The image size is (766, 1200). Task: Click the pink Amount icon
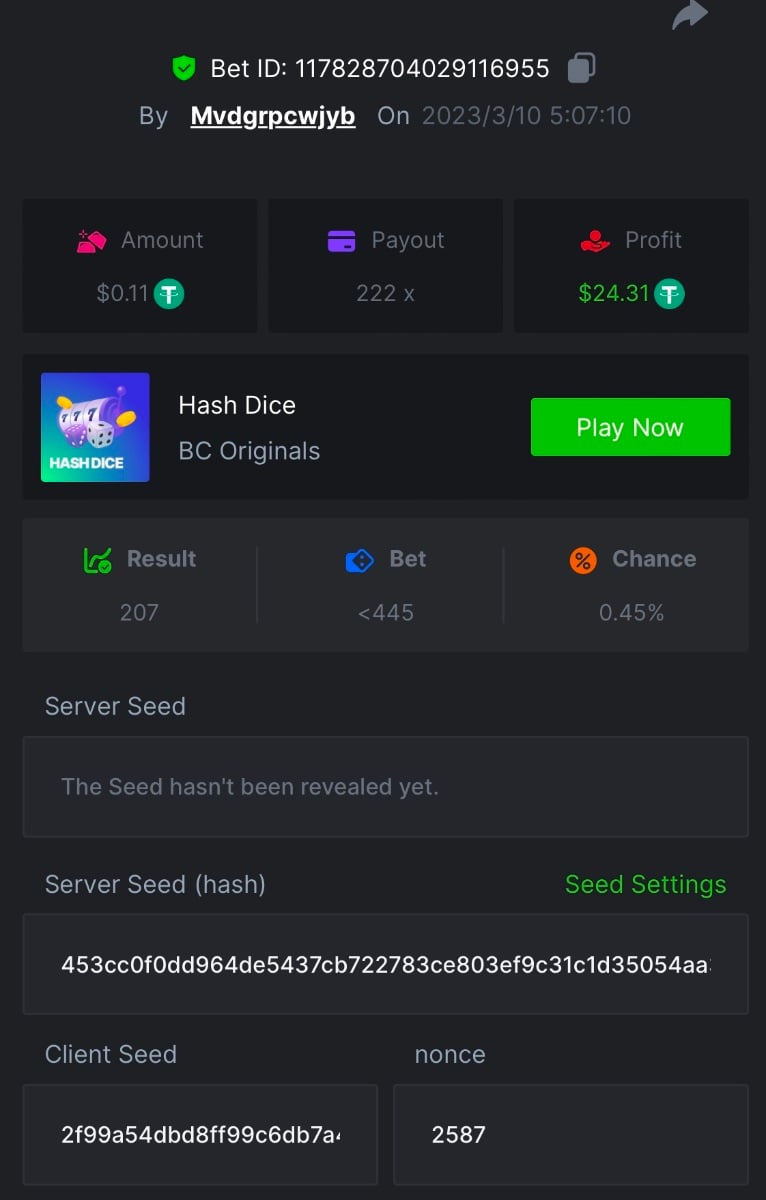click(x=92, y=241)
